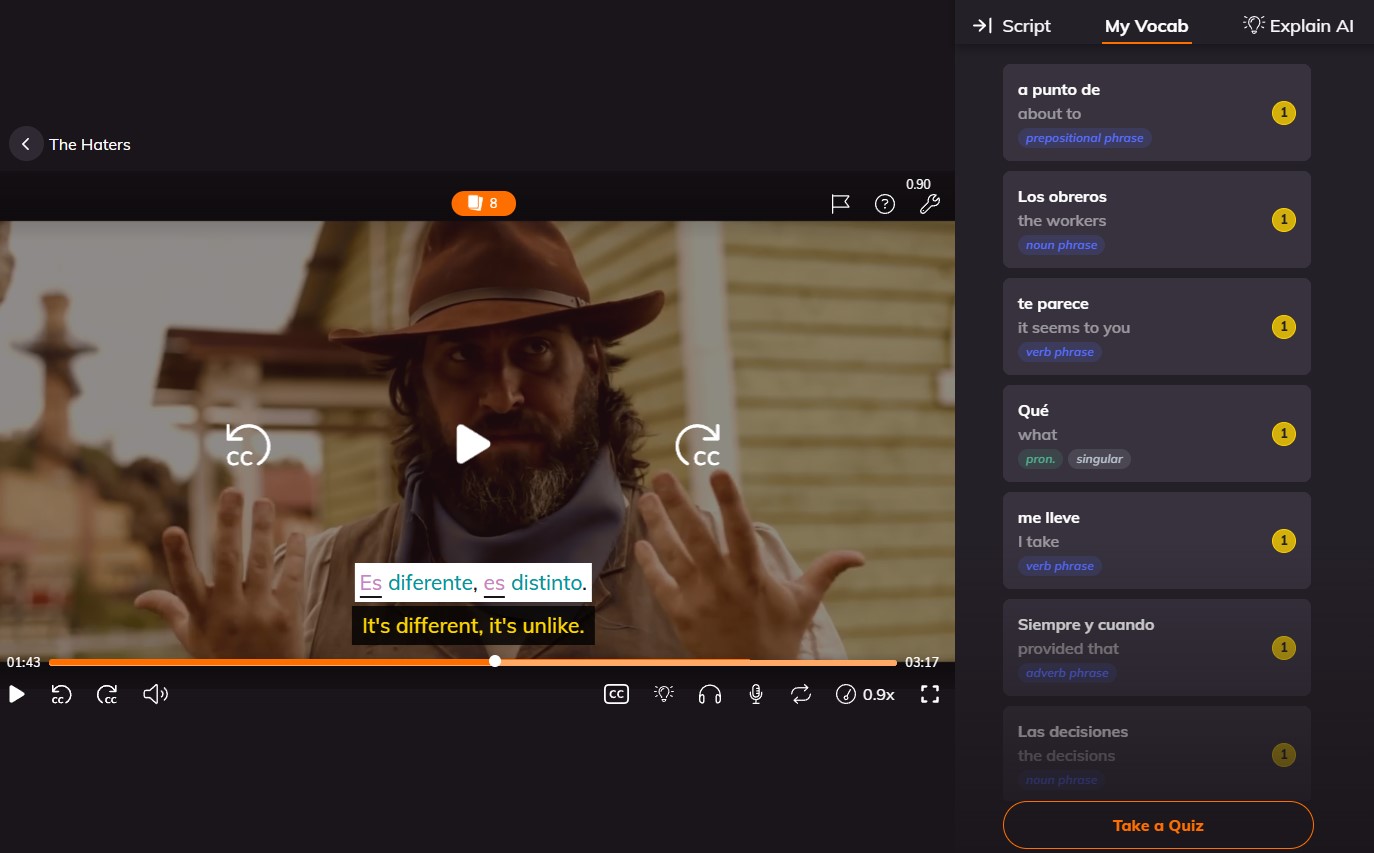The height and width of the screenshot is (853, 1374).
Task: Open the 'Los obreros' vocab card
Action: (x=1156, y=220)
